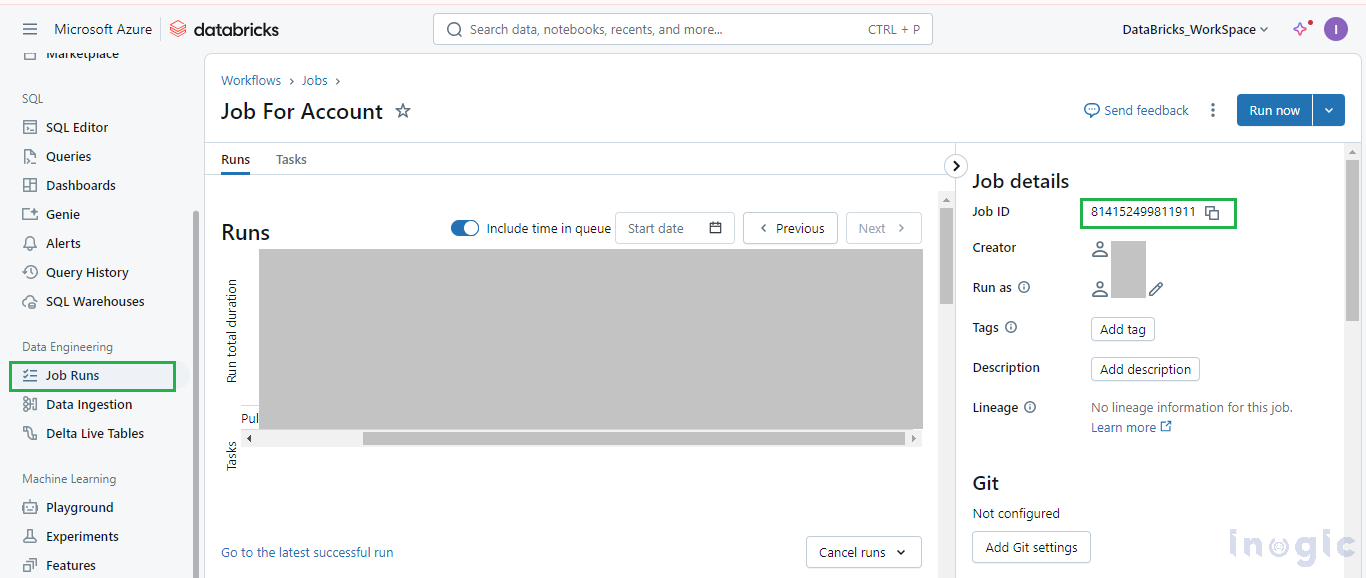Image resolution: width=1366 pixels, height=578 pixels.
Task: Select Job Runs in the sidebar
Action: click(x=92, y=376)
